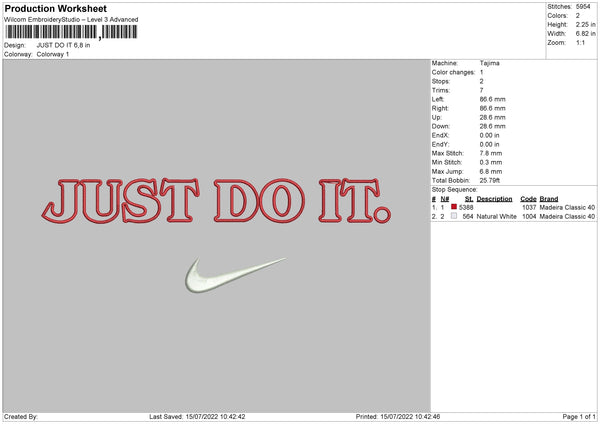Click the Width value "6.82 in"

[x=585, y=34]
